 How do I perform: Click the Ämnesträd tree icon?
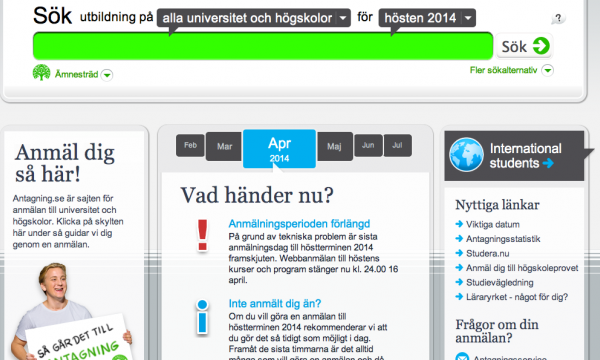pos(41,72)
